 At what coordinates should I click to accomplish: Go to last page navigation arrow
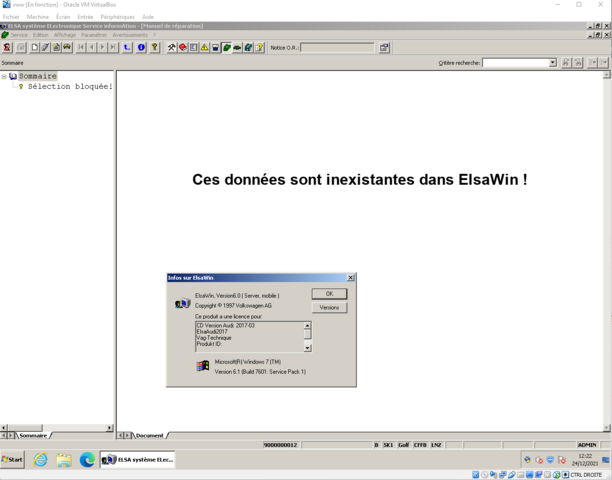(x=113, y=48)
